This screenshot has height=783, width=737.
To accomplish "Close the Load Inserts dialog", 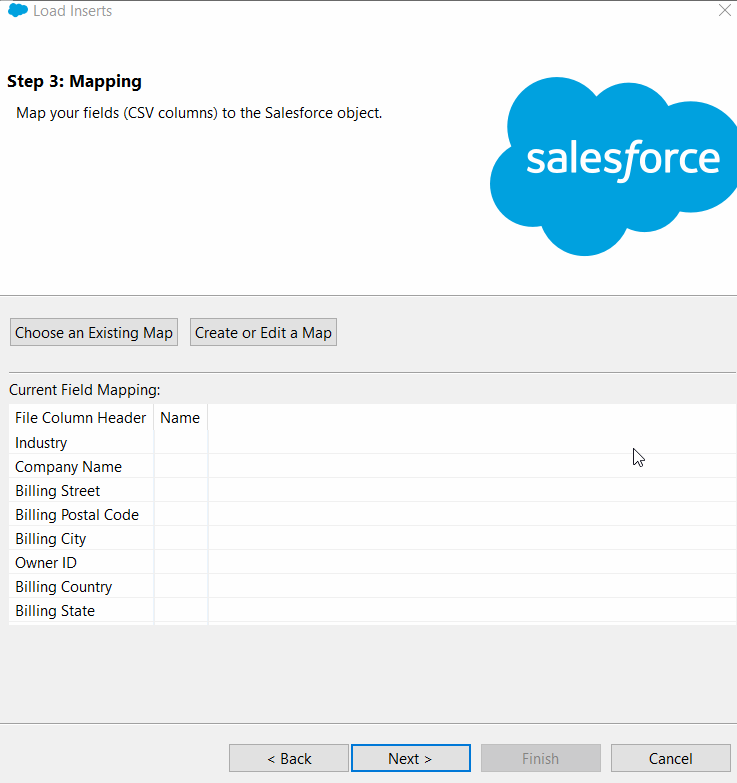I will 725,10.
